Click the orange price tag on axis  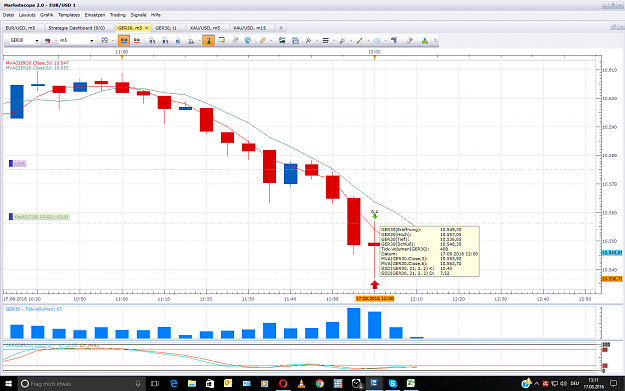611,279
